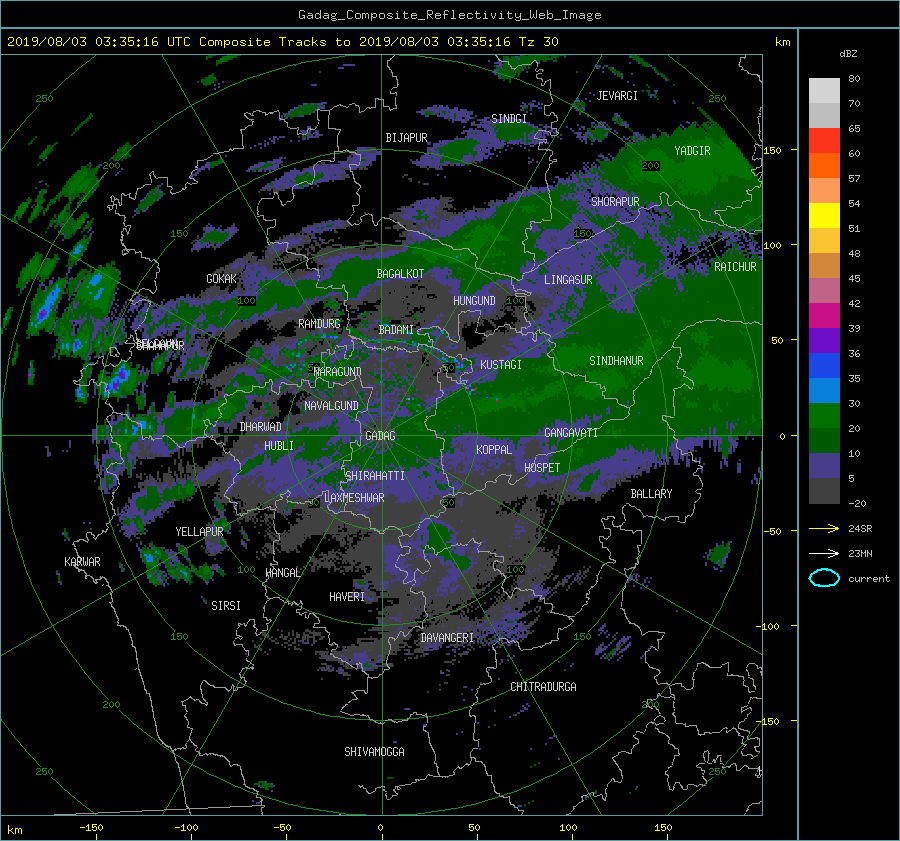Click the -150 tick on bottom axis
Screen dimensions: 900x841
91,828
